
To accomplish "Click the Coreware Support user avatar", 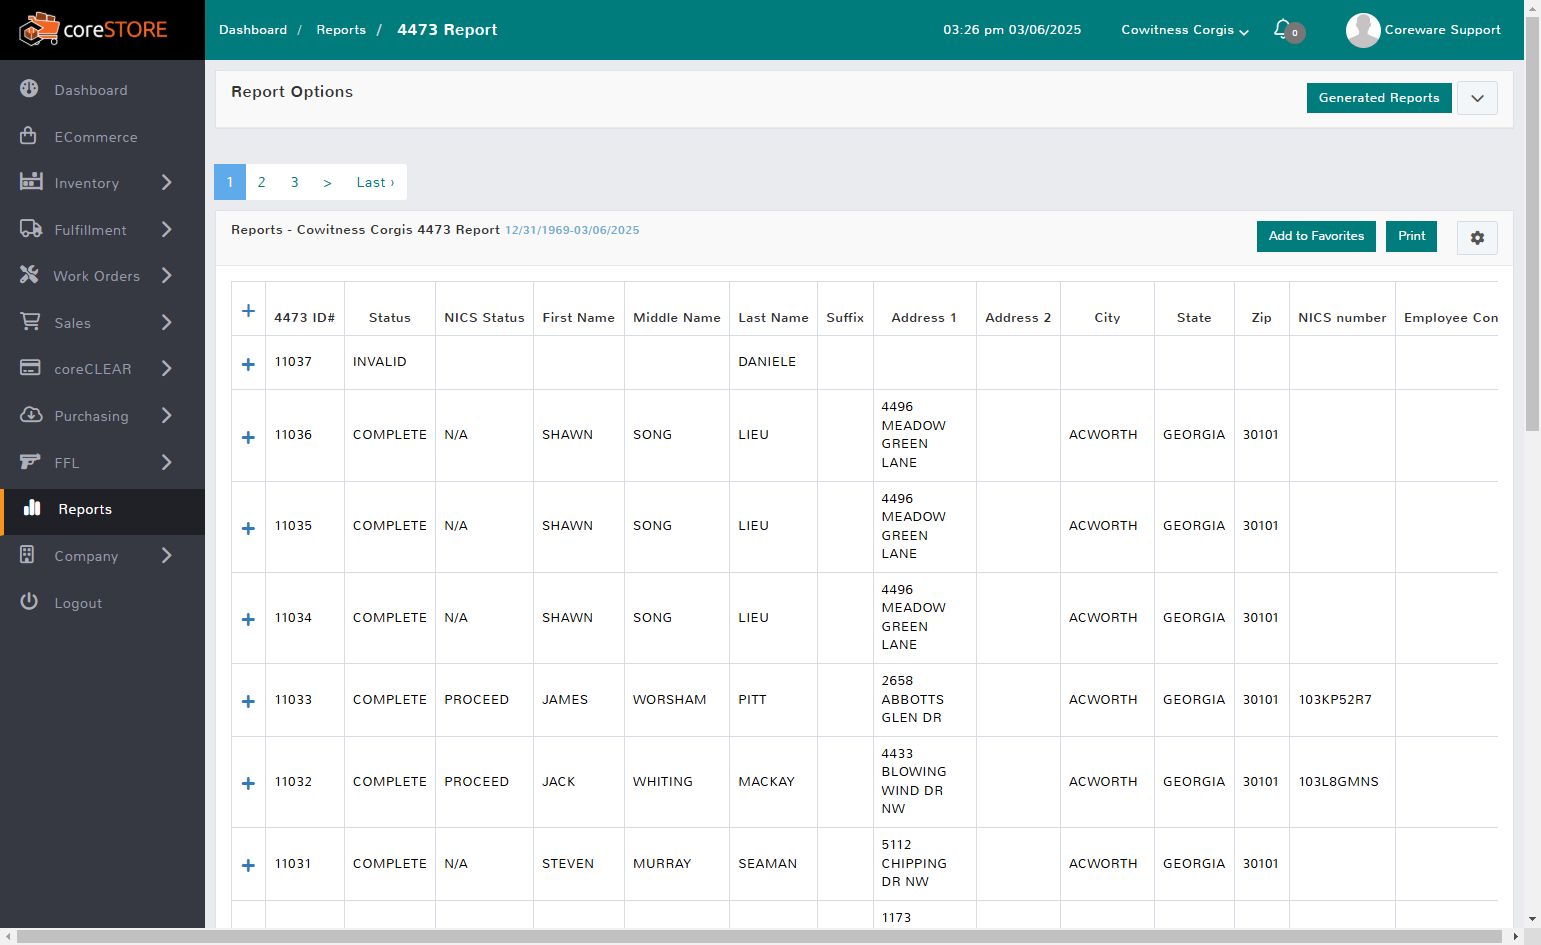I will coord(1363,30).
